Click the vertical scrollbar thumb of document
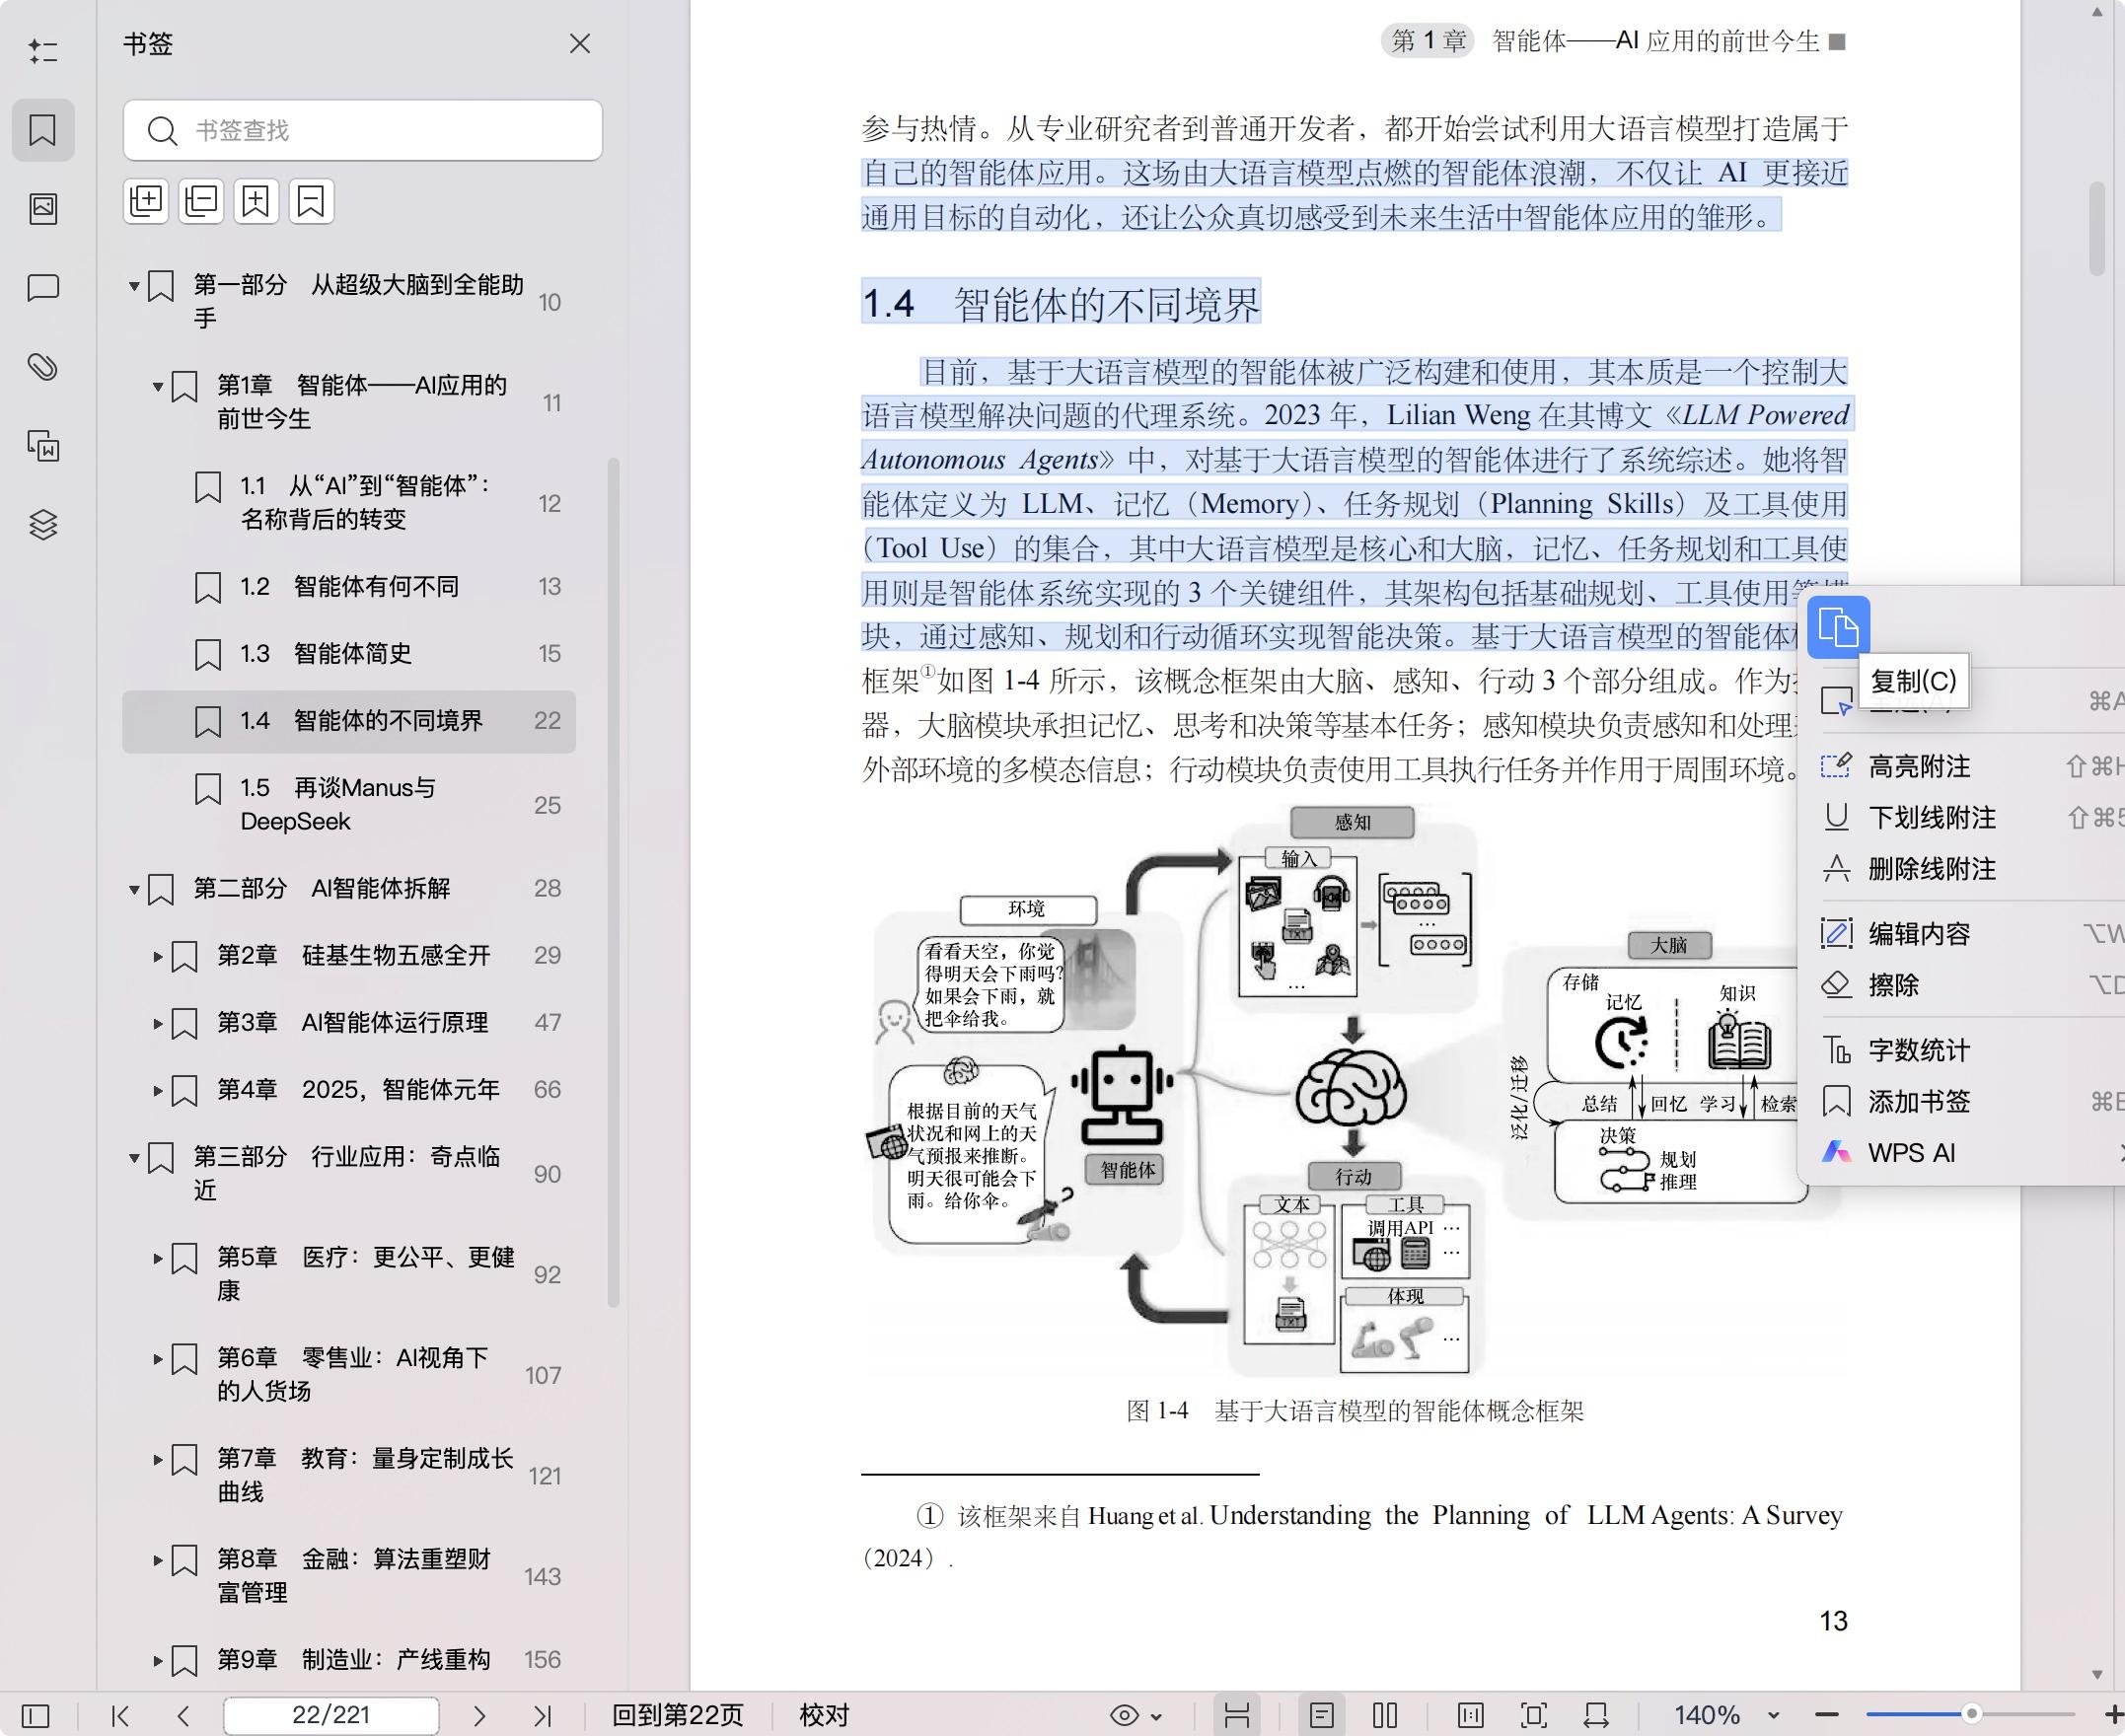This screenshot has height=1736, width=2125. (2098, 228)
